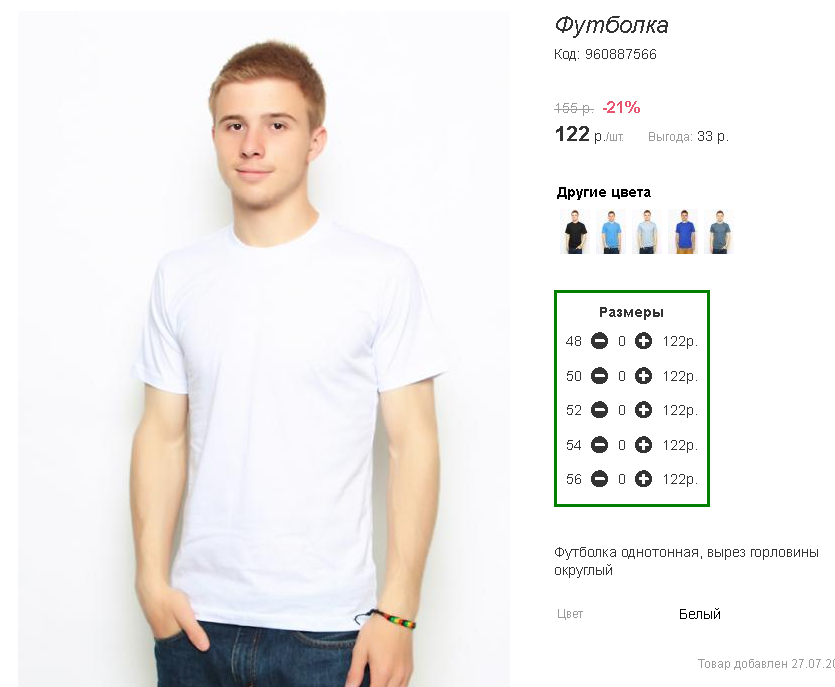Click the Футболка product title
Screen dimensions: 835x687
click(x=611, y=25)
